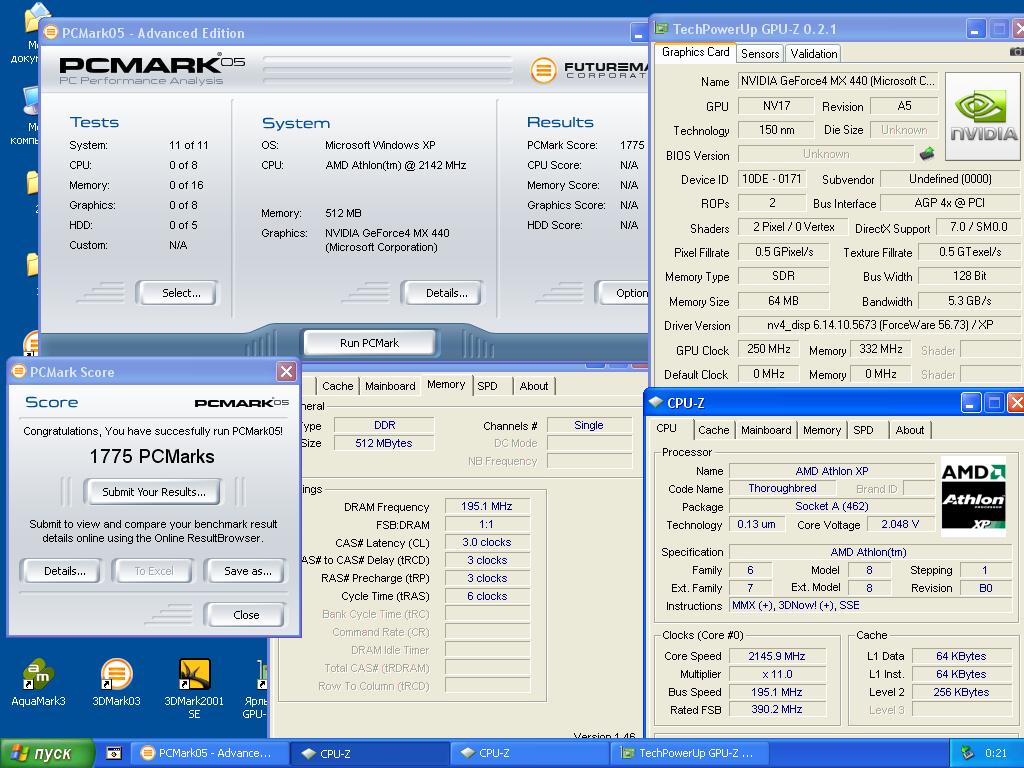Open SPD tab in the background CPU-Z
The width and height of the screenshot is (1024, 768).
point(487,386)
